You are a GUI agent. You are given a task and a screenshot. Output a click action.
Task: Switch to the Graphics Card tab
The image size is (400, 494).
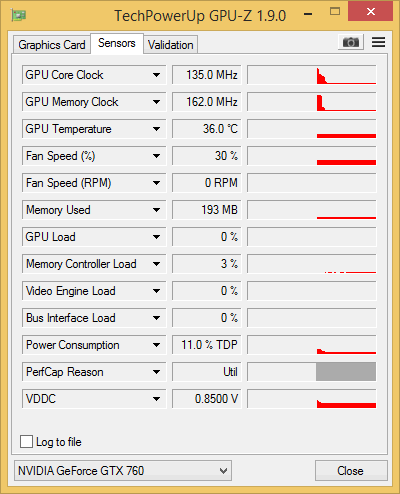(x=52, y=45)
